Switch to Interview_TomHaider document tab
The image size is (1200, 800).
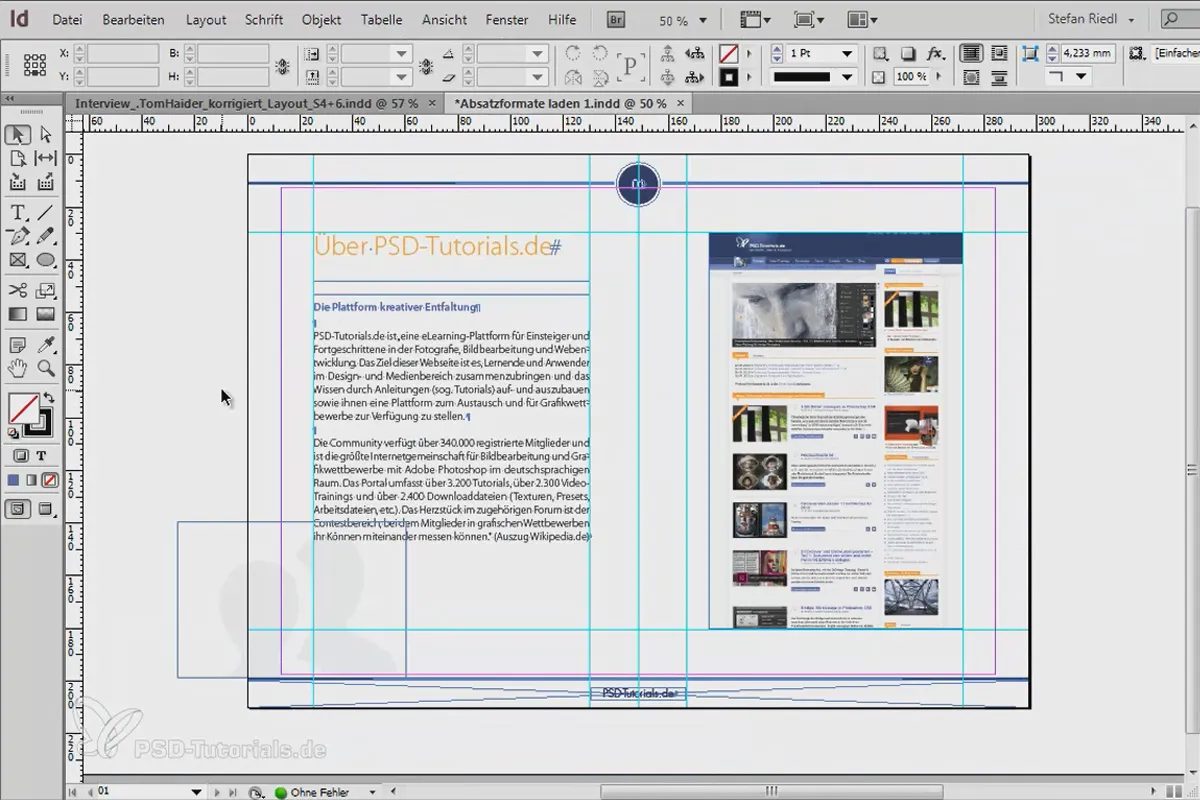point(246,103)
